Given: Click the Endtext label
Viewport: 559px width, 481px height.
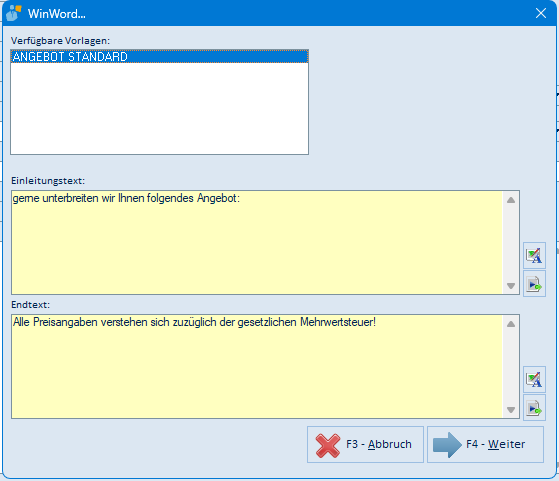Looking at the screenshot, I should click(x=31, y=305).
